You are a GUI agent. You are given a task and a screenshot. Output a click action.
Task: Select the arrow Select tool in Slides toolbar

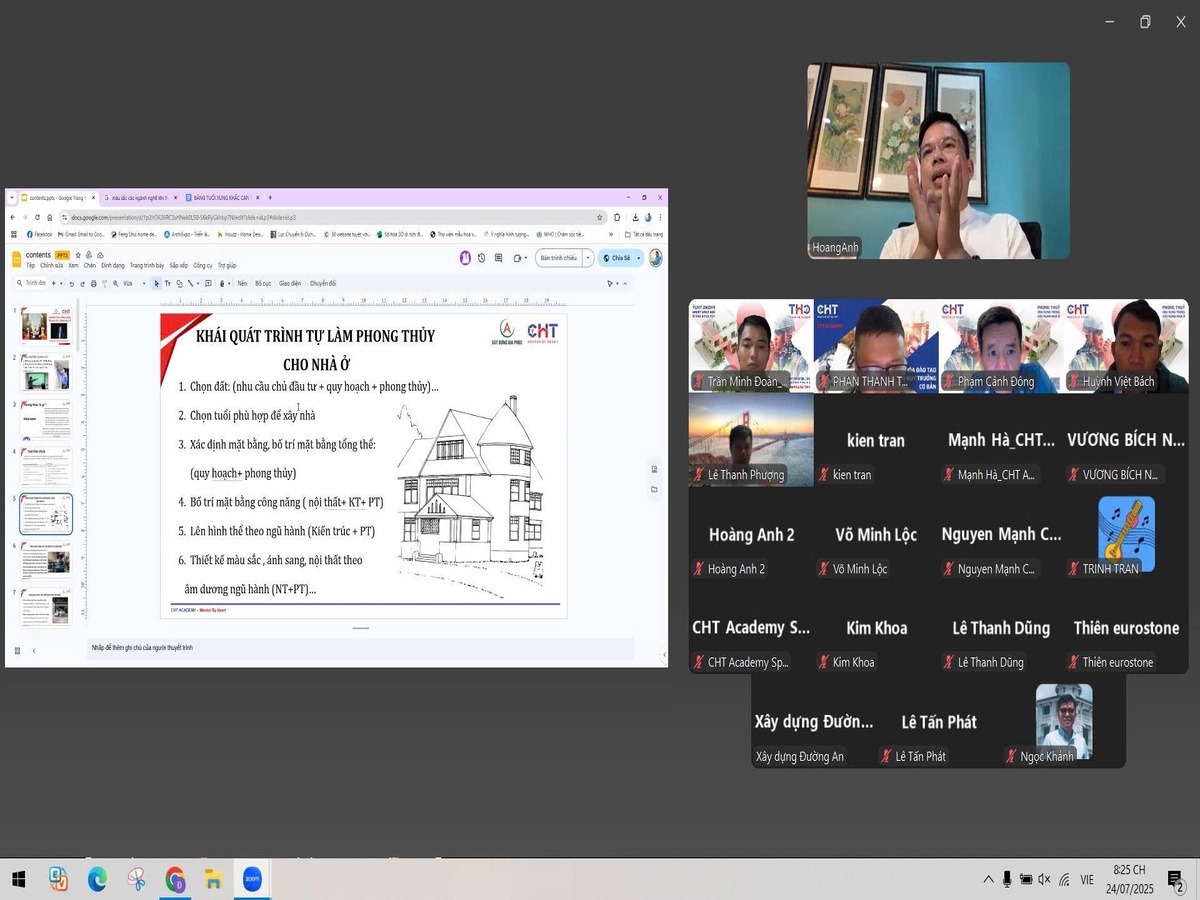[156, 283]
